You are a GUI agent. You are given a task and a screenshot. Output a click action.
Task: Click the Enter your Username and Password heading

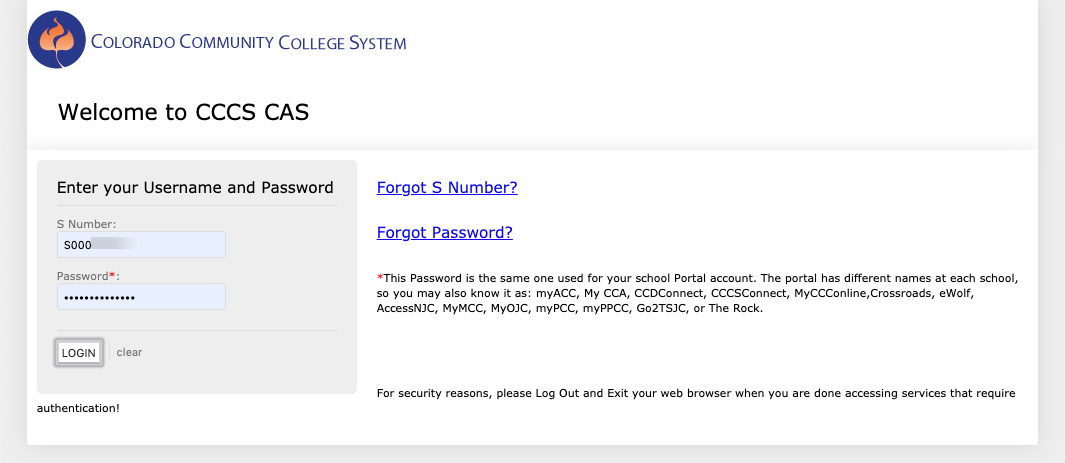coord(195,187)
